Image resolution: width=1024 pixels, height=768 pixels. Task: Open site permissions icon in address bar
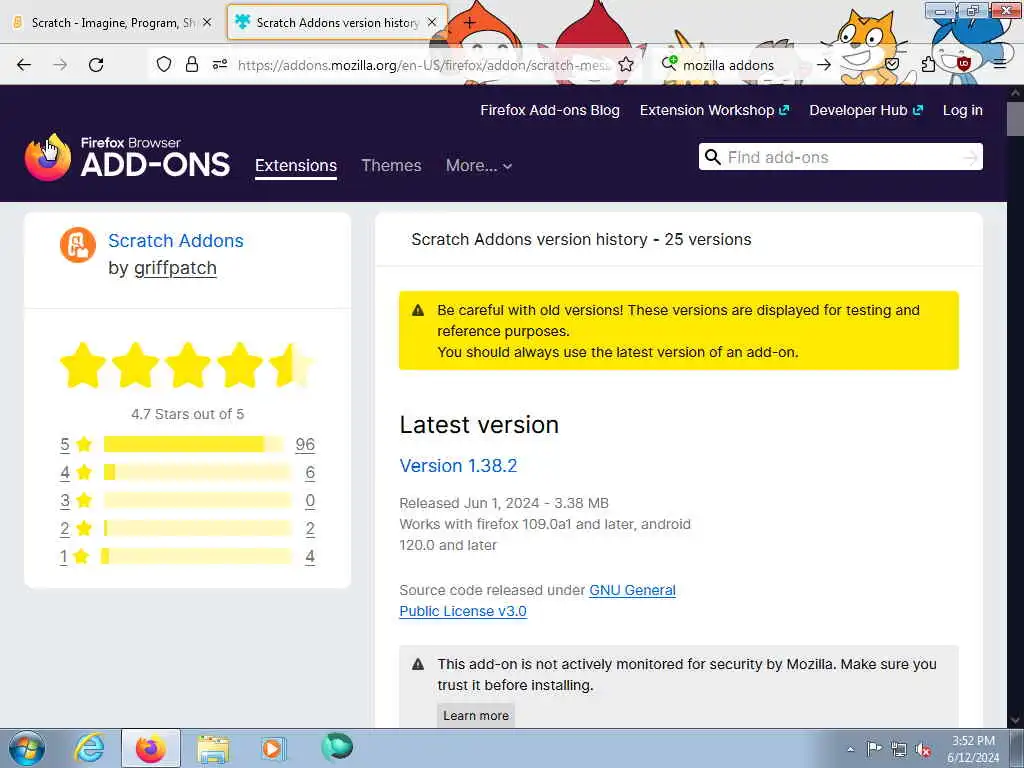(x=219, y=64)
